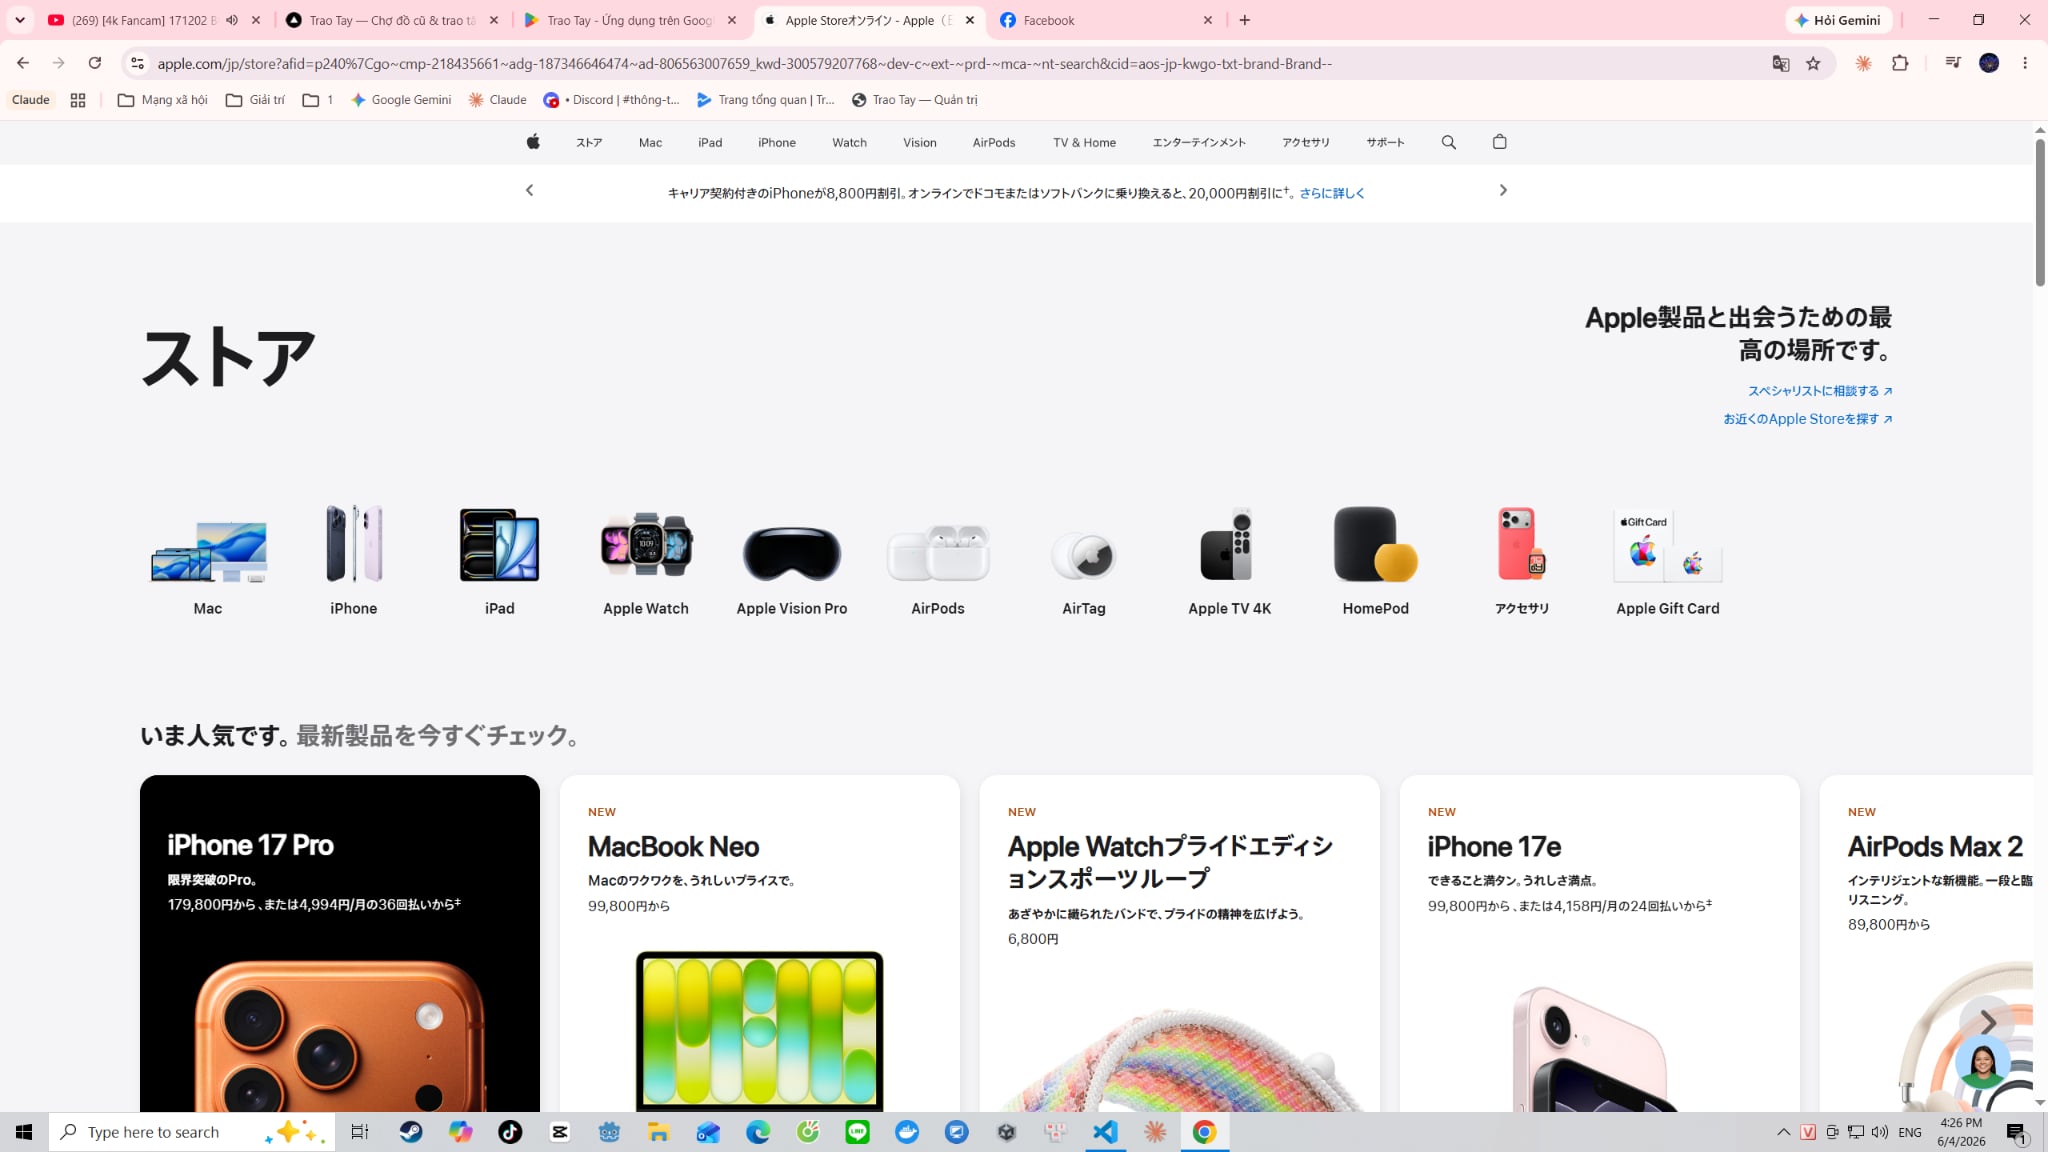
Task: View site information icon in address bar
Action: pos(137,63)
